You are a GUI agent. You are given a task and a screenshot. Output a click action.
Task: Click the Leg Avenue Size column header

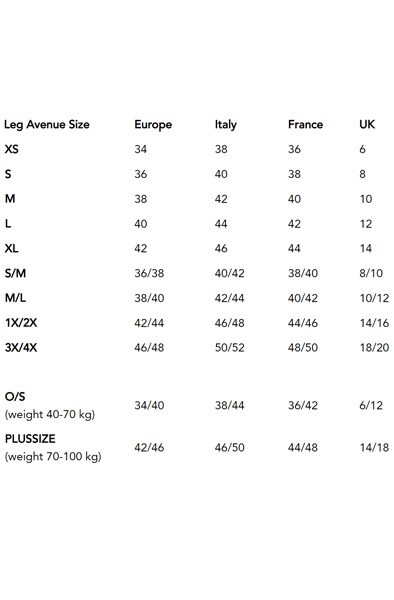pyautogui.click(x=47, y=125)
